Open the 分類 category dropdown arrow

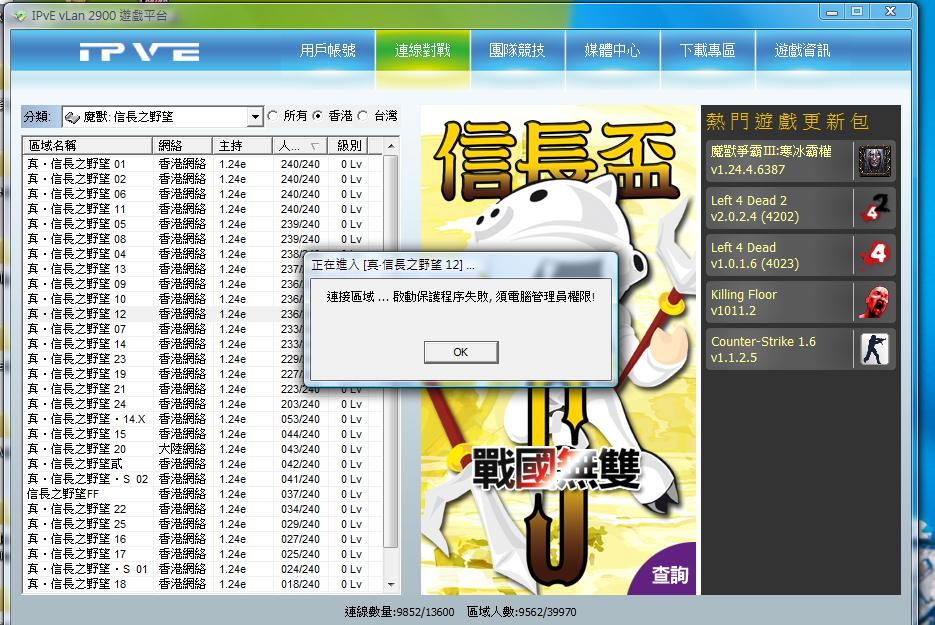[255, 117]
